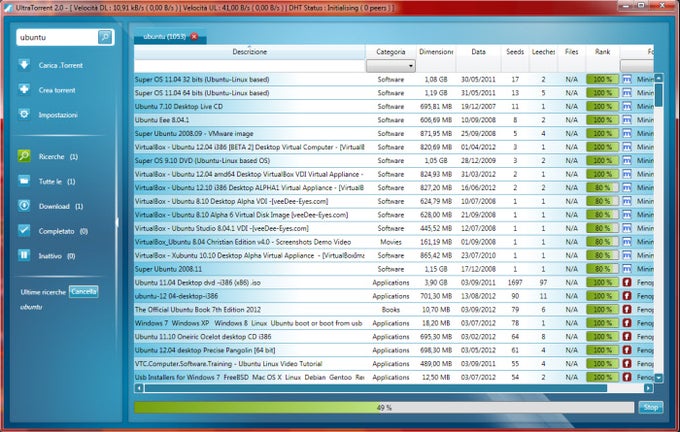
Task: Open the Categoria filter dropdown
Action: pos(391,66)
